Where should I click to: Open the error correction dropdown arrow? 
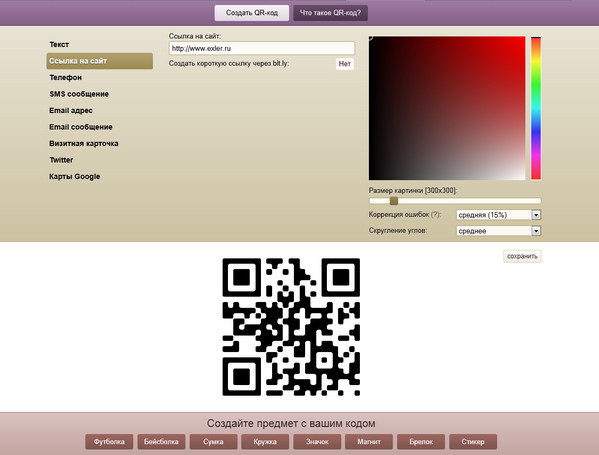(x=536, y=215)
